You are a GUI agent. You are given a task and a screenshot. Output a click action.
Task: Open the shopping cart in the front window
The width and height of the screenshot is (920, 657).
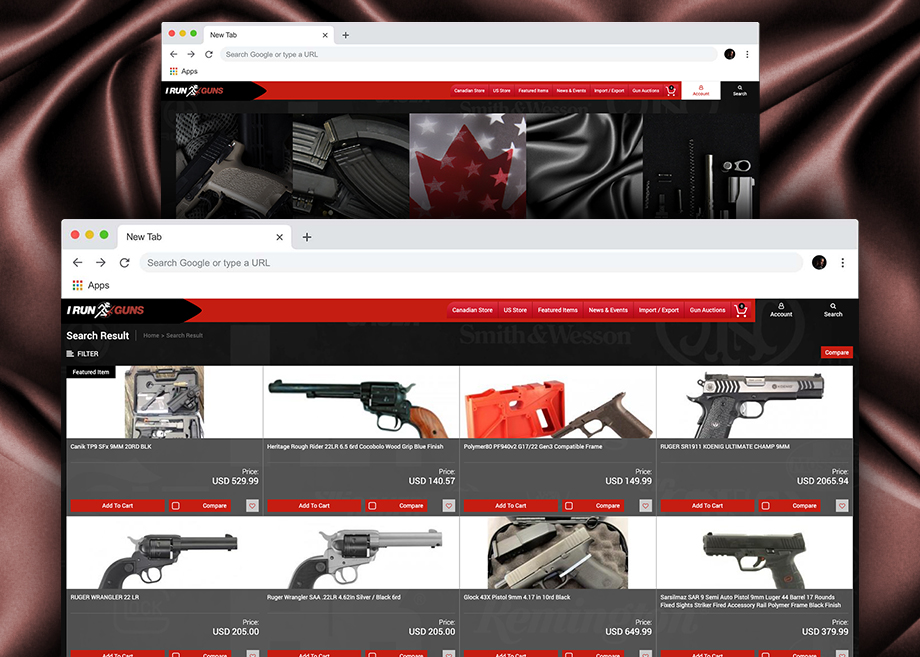point(741,310)
